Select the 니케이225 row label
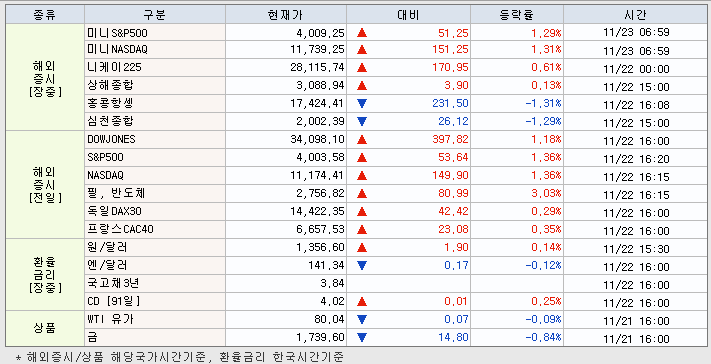711x364 pixels. click(114, 67)
